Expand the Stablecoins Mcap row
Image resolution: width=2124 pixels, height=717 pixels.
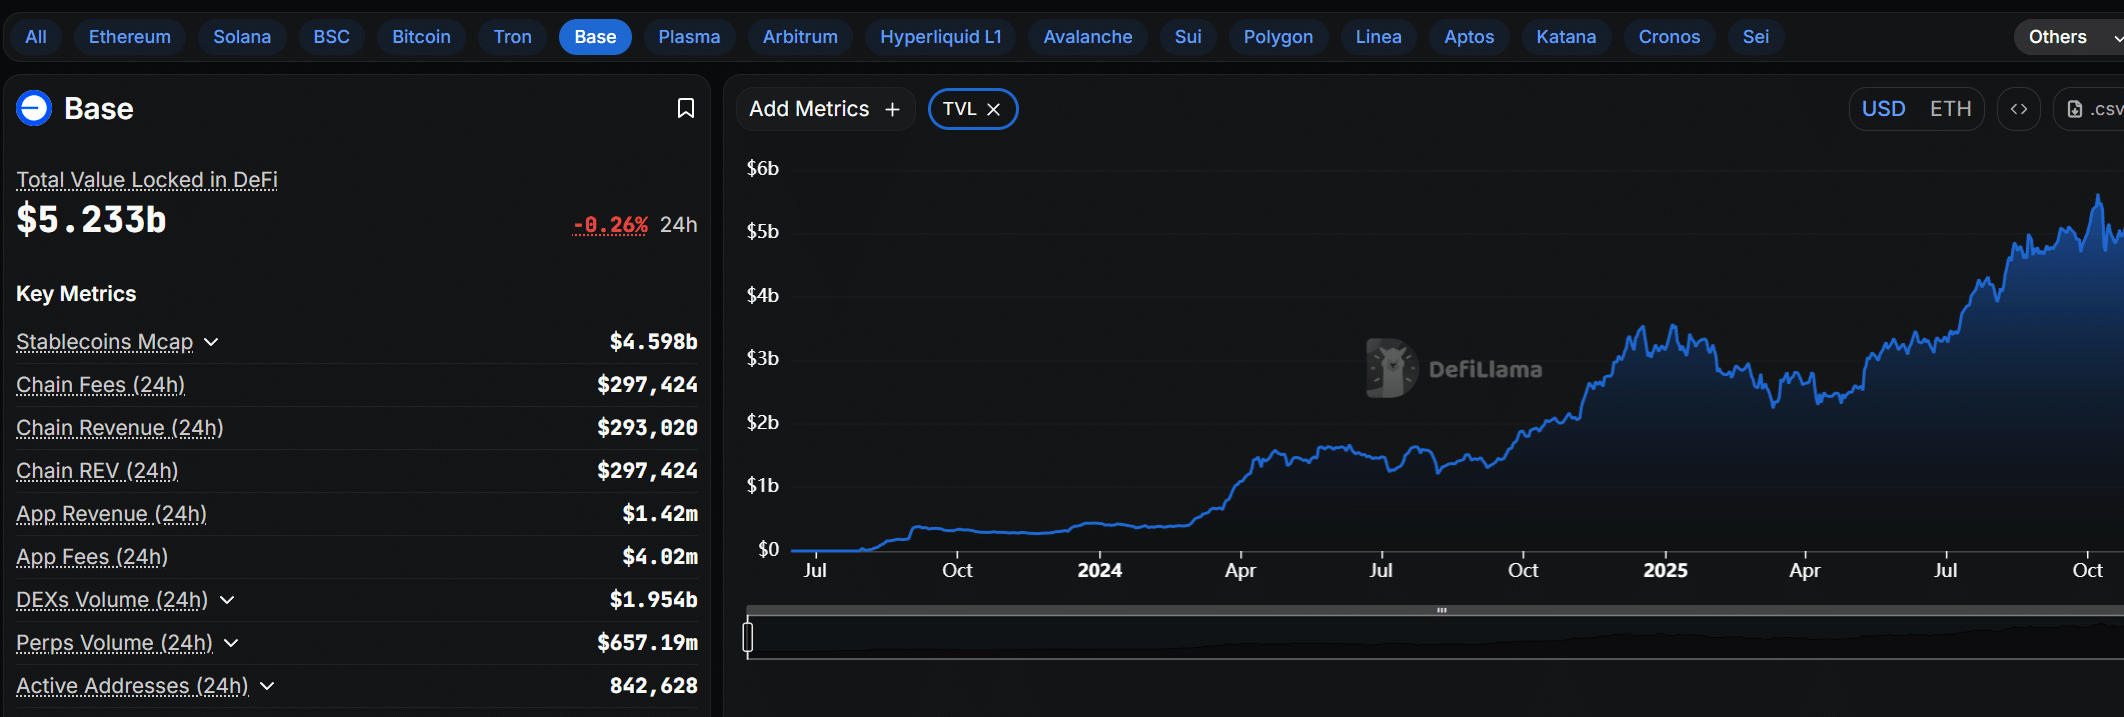click(x=211, y=342)
